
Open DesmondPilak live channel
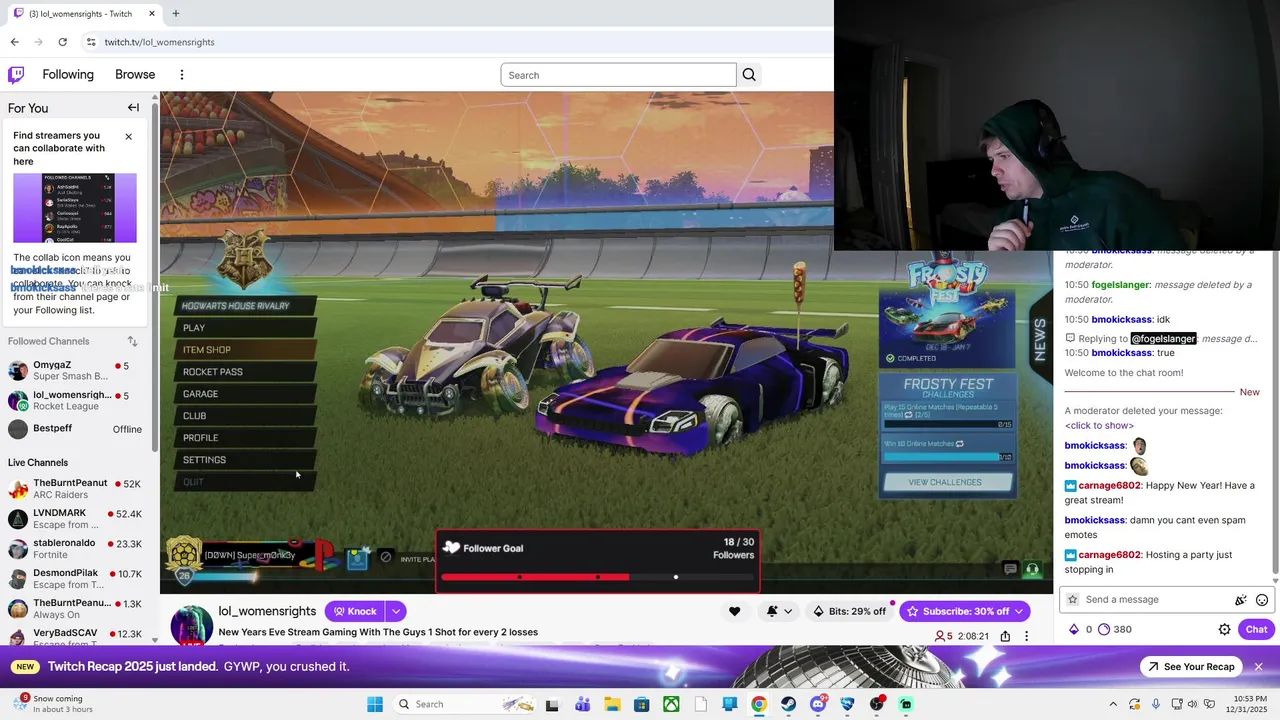[78, 579]
